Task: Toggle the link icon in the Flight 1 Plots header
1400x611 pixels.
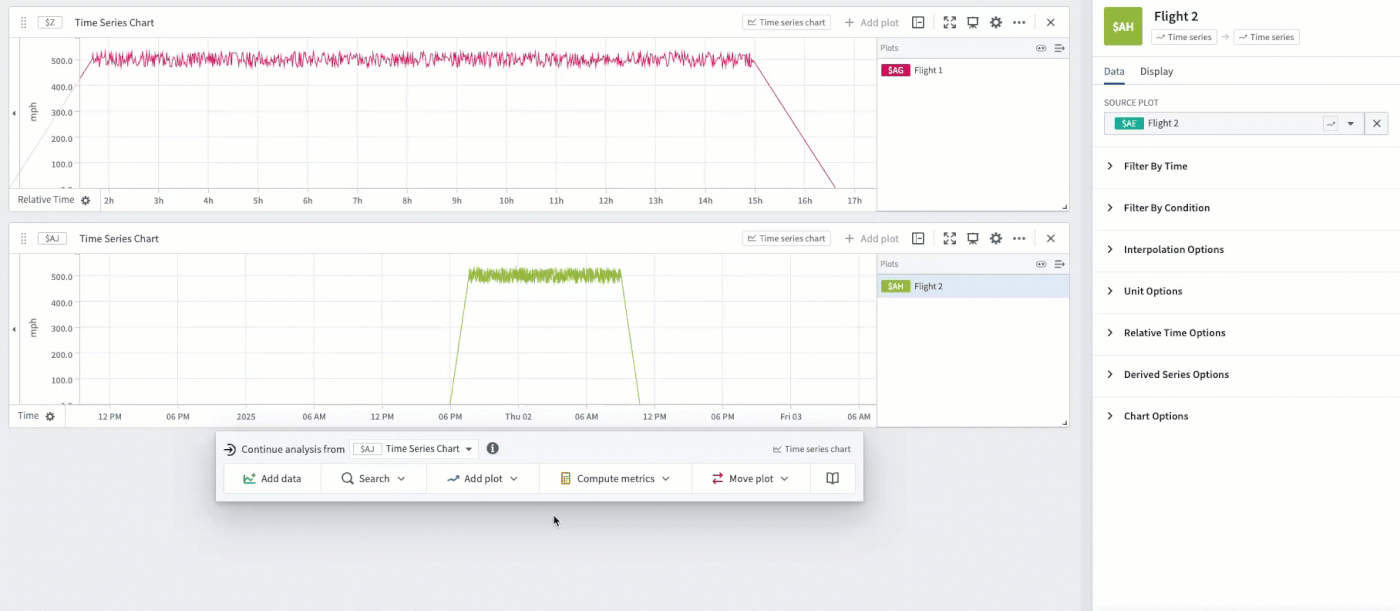Action: pyautogui.click(x=1041, y=48)
